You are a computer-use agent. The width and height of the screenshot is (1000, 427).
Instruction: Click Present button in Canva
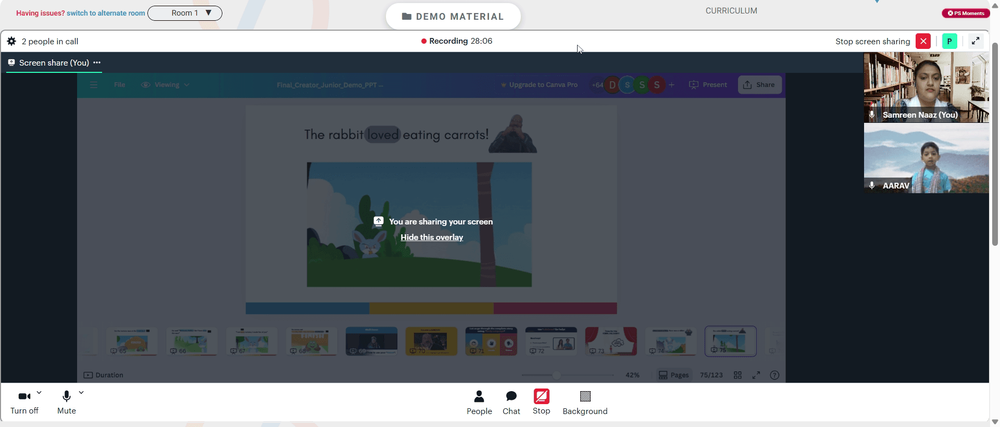[x=708, y=85]
